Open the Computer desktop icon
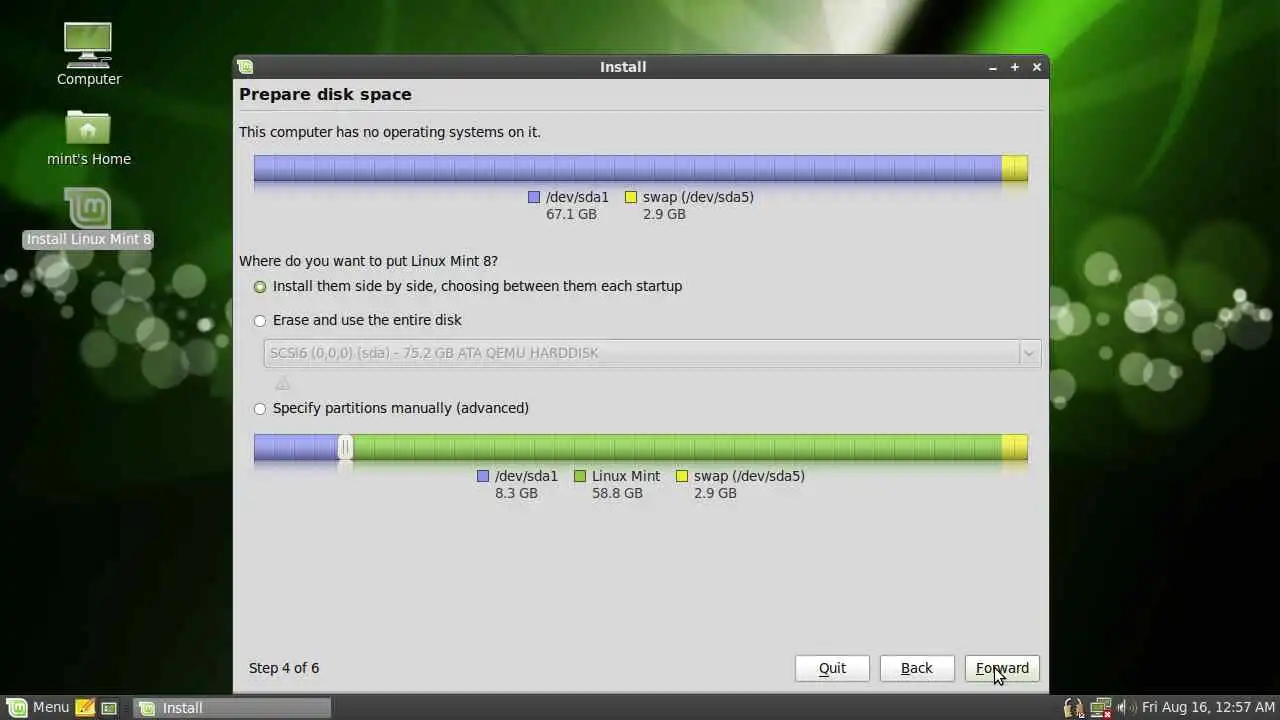Image resolution: width=1280 pixels, height=720 pixels. tap(88, 54)
